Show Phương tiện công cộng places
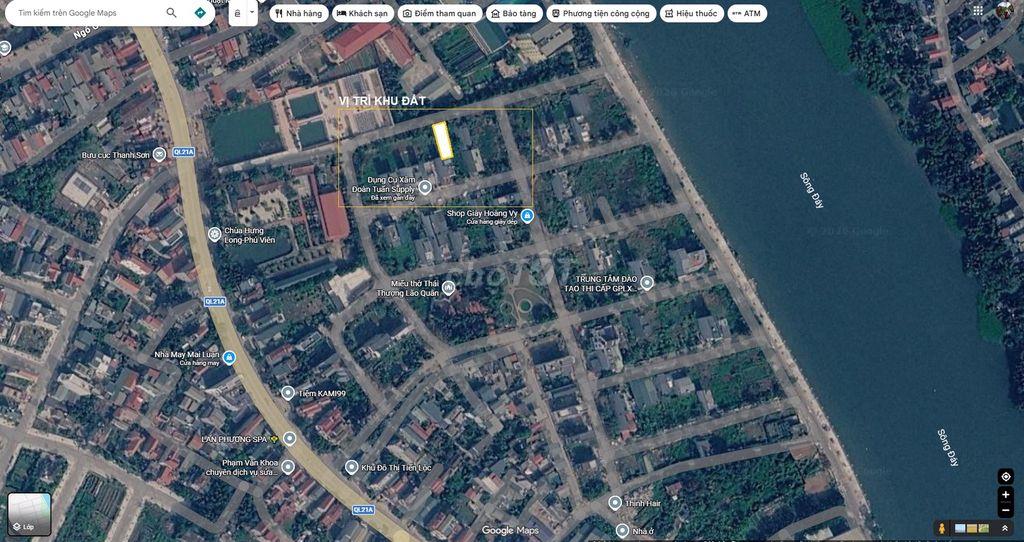This screenshot has height=542, width=1024. click(601, 13)
